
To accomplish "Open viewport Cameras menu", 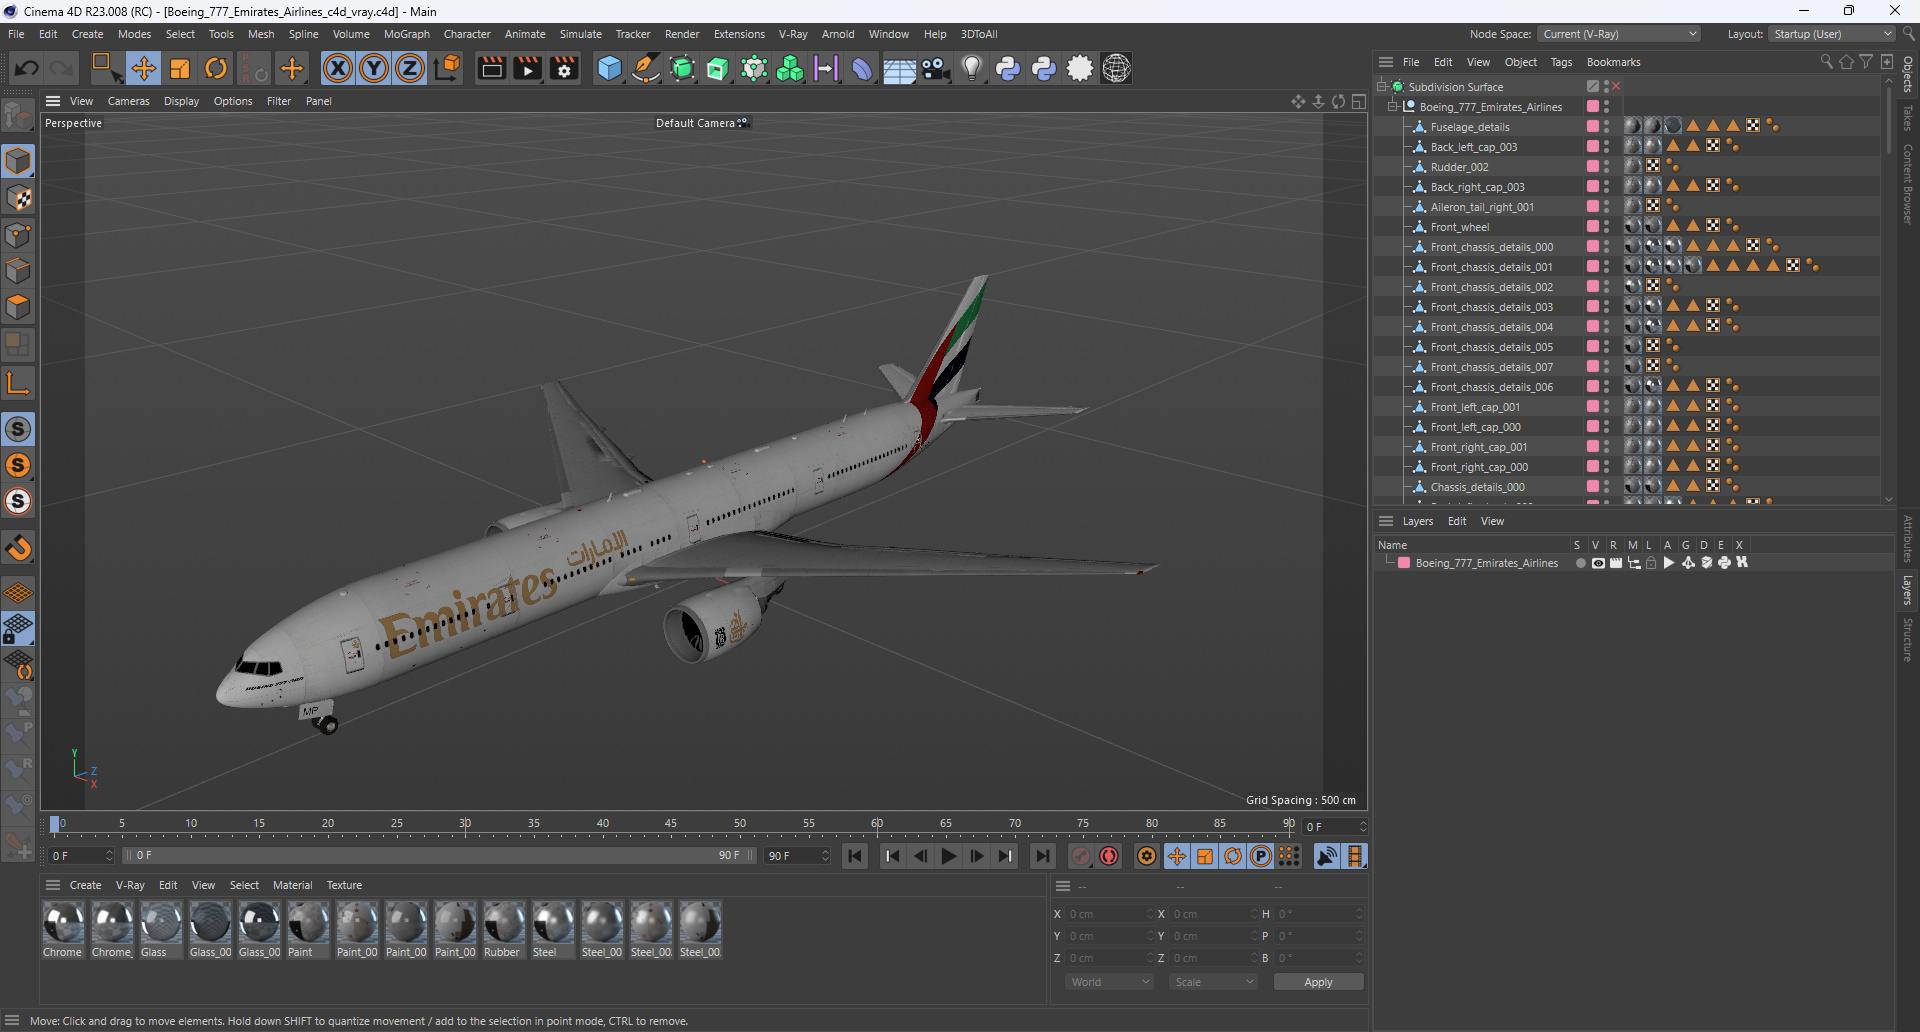I will tap(129, 101).
